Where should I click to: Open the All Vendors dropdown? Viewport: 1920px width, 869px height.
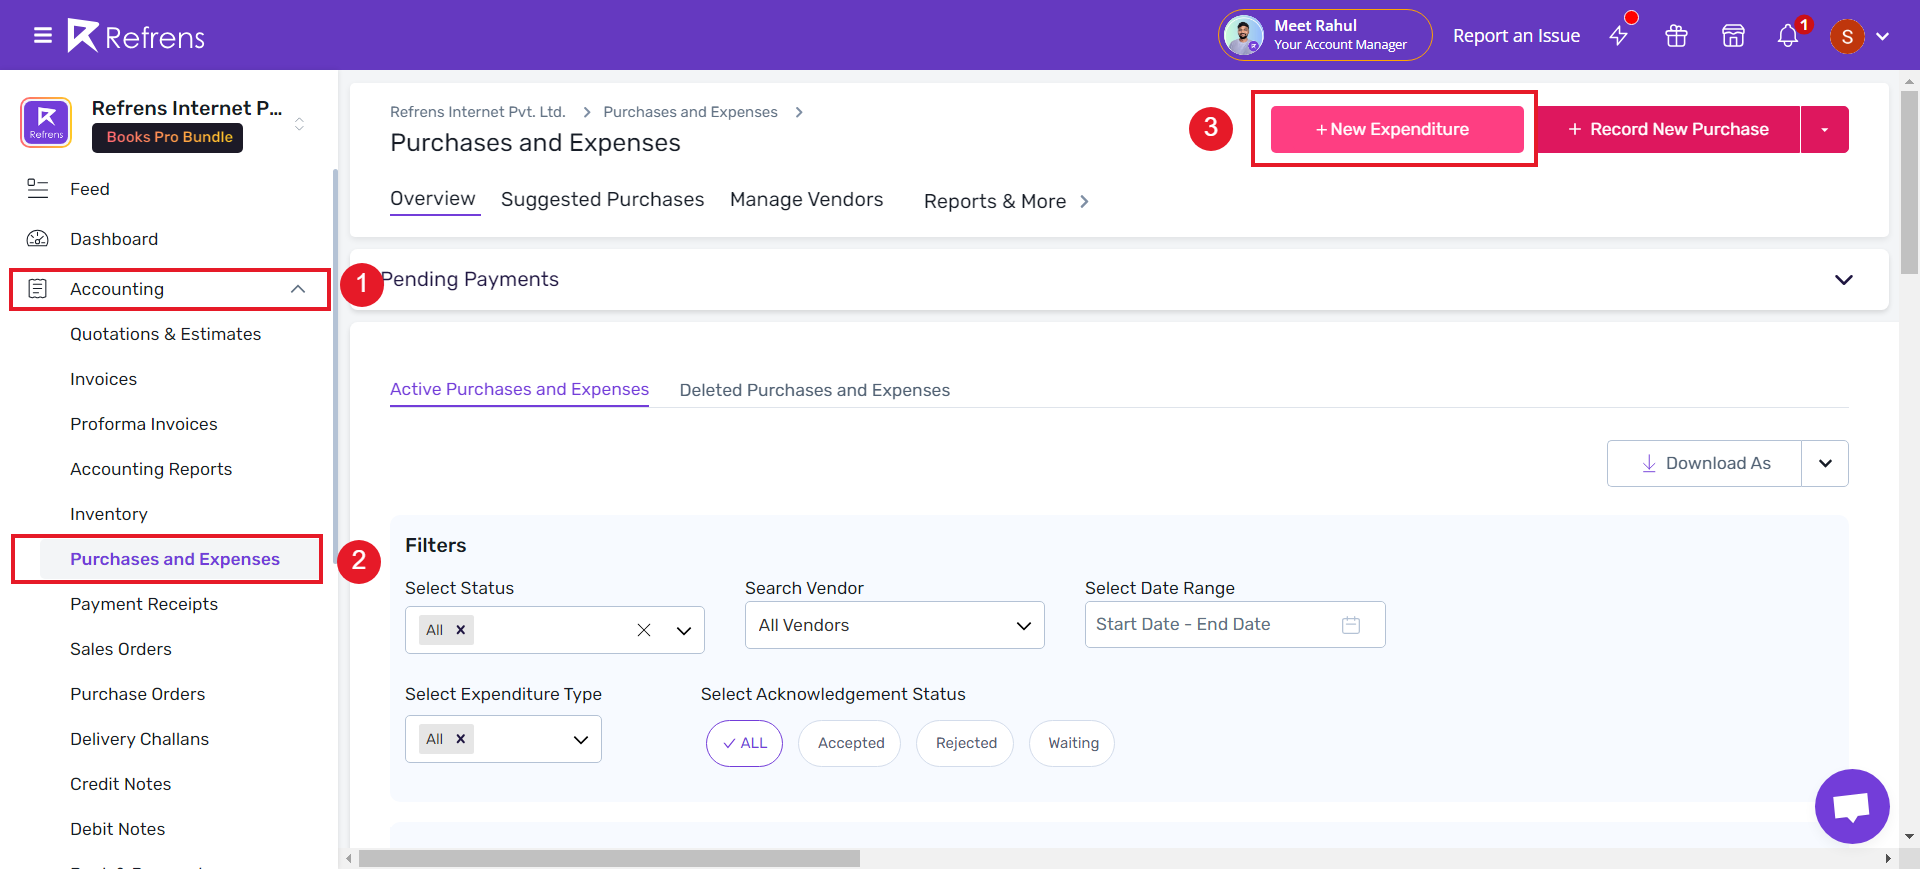[x=895, y=625]
